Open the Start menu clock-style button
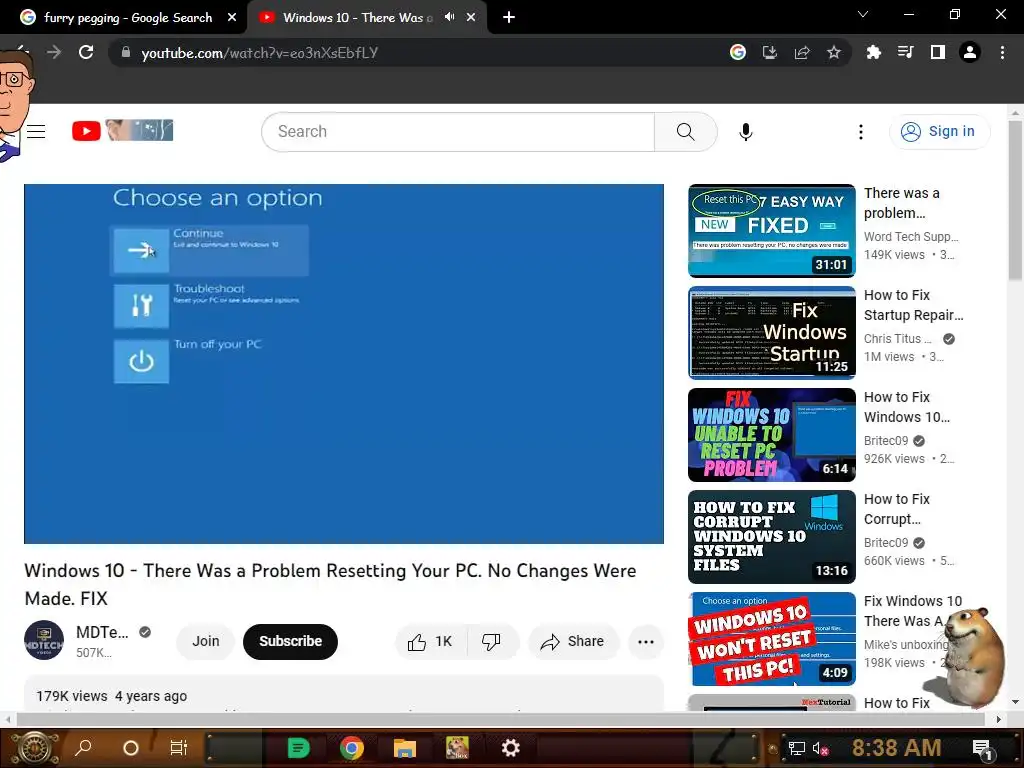 pyautogui.click(x=35, y=748)
